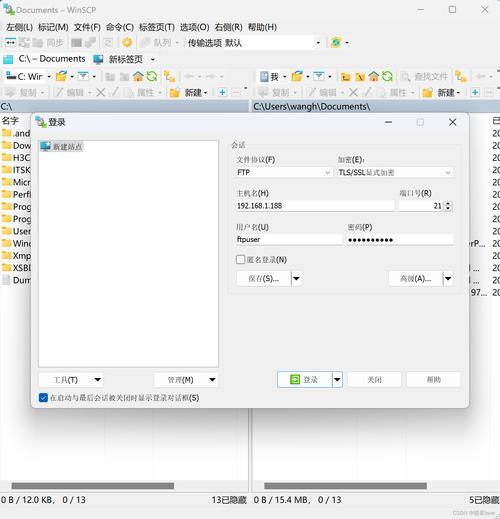Image resolution: width=500 pixels, height=519 pixels.
Task: Click the Help button in login dialog
Action: coord(433,380)
